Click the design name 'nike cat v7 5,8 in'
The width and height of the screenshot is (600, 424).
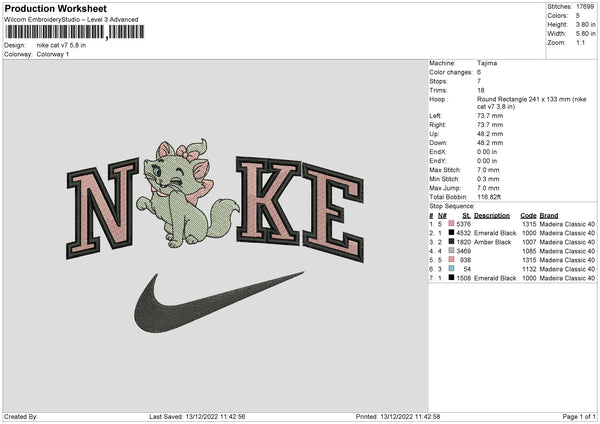point(61,45)
